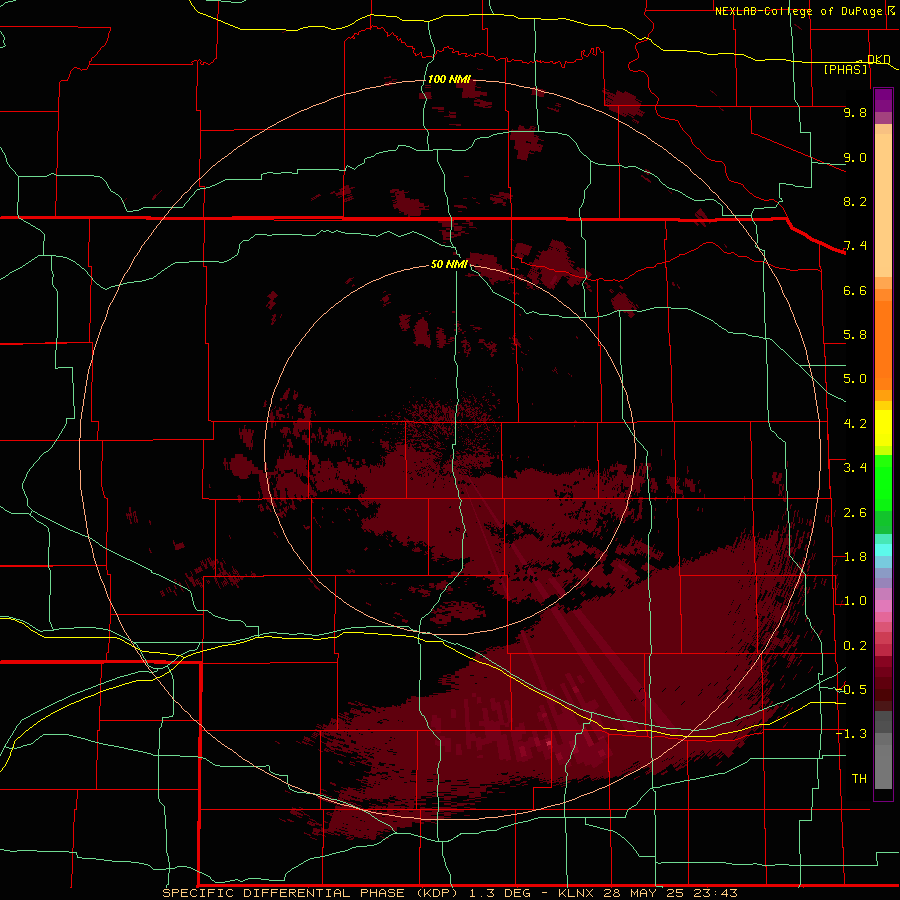The height and width of the screenshot is (900, 900).
Task: Click the SPECIFIC DIFFERENTIAL PHASE (KDP) caption text
Action: pos(311,893)
